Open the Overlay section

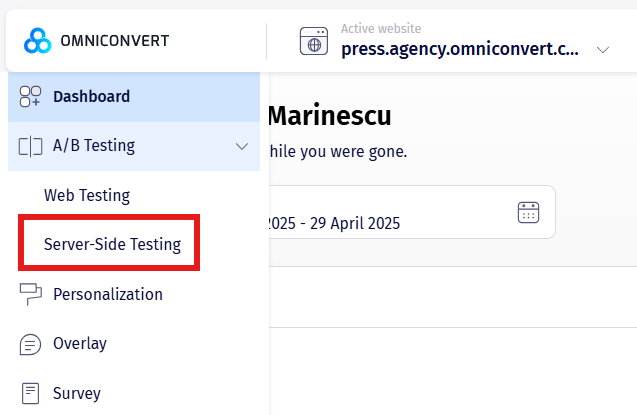click(80, 344)
